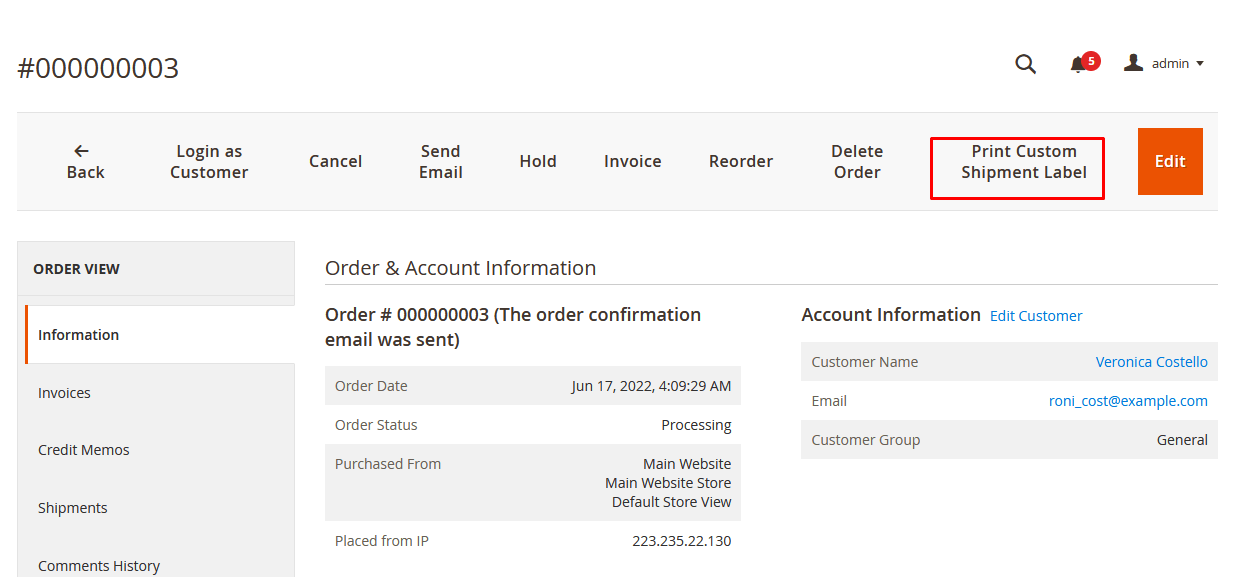Open the notifications bell icon
Screen dimensions: 1242x577
pos(1078,64)
